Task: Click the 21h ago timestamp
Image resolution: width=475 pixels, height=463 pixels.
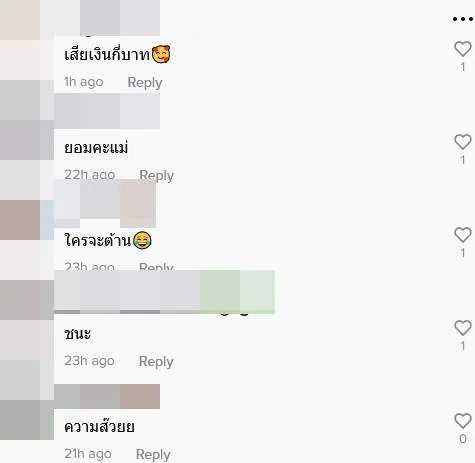Action: (x=88, y=454)
